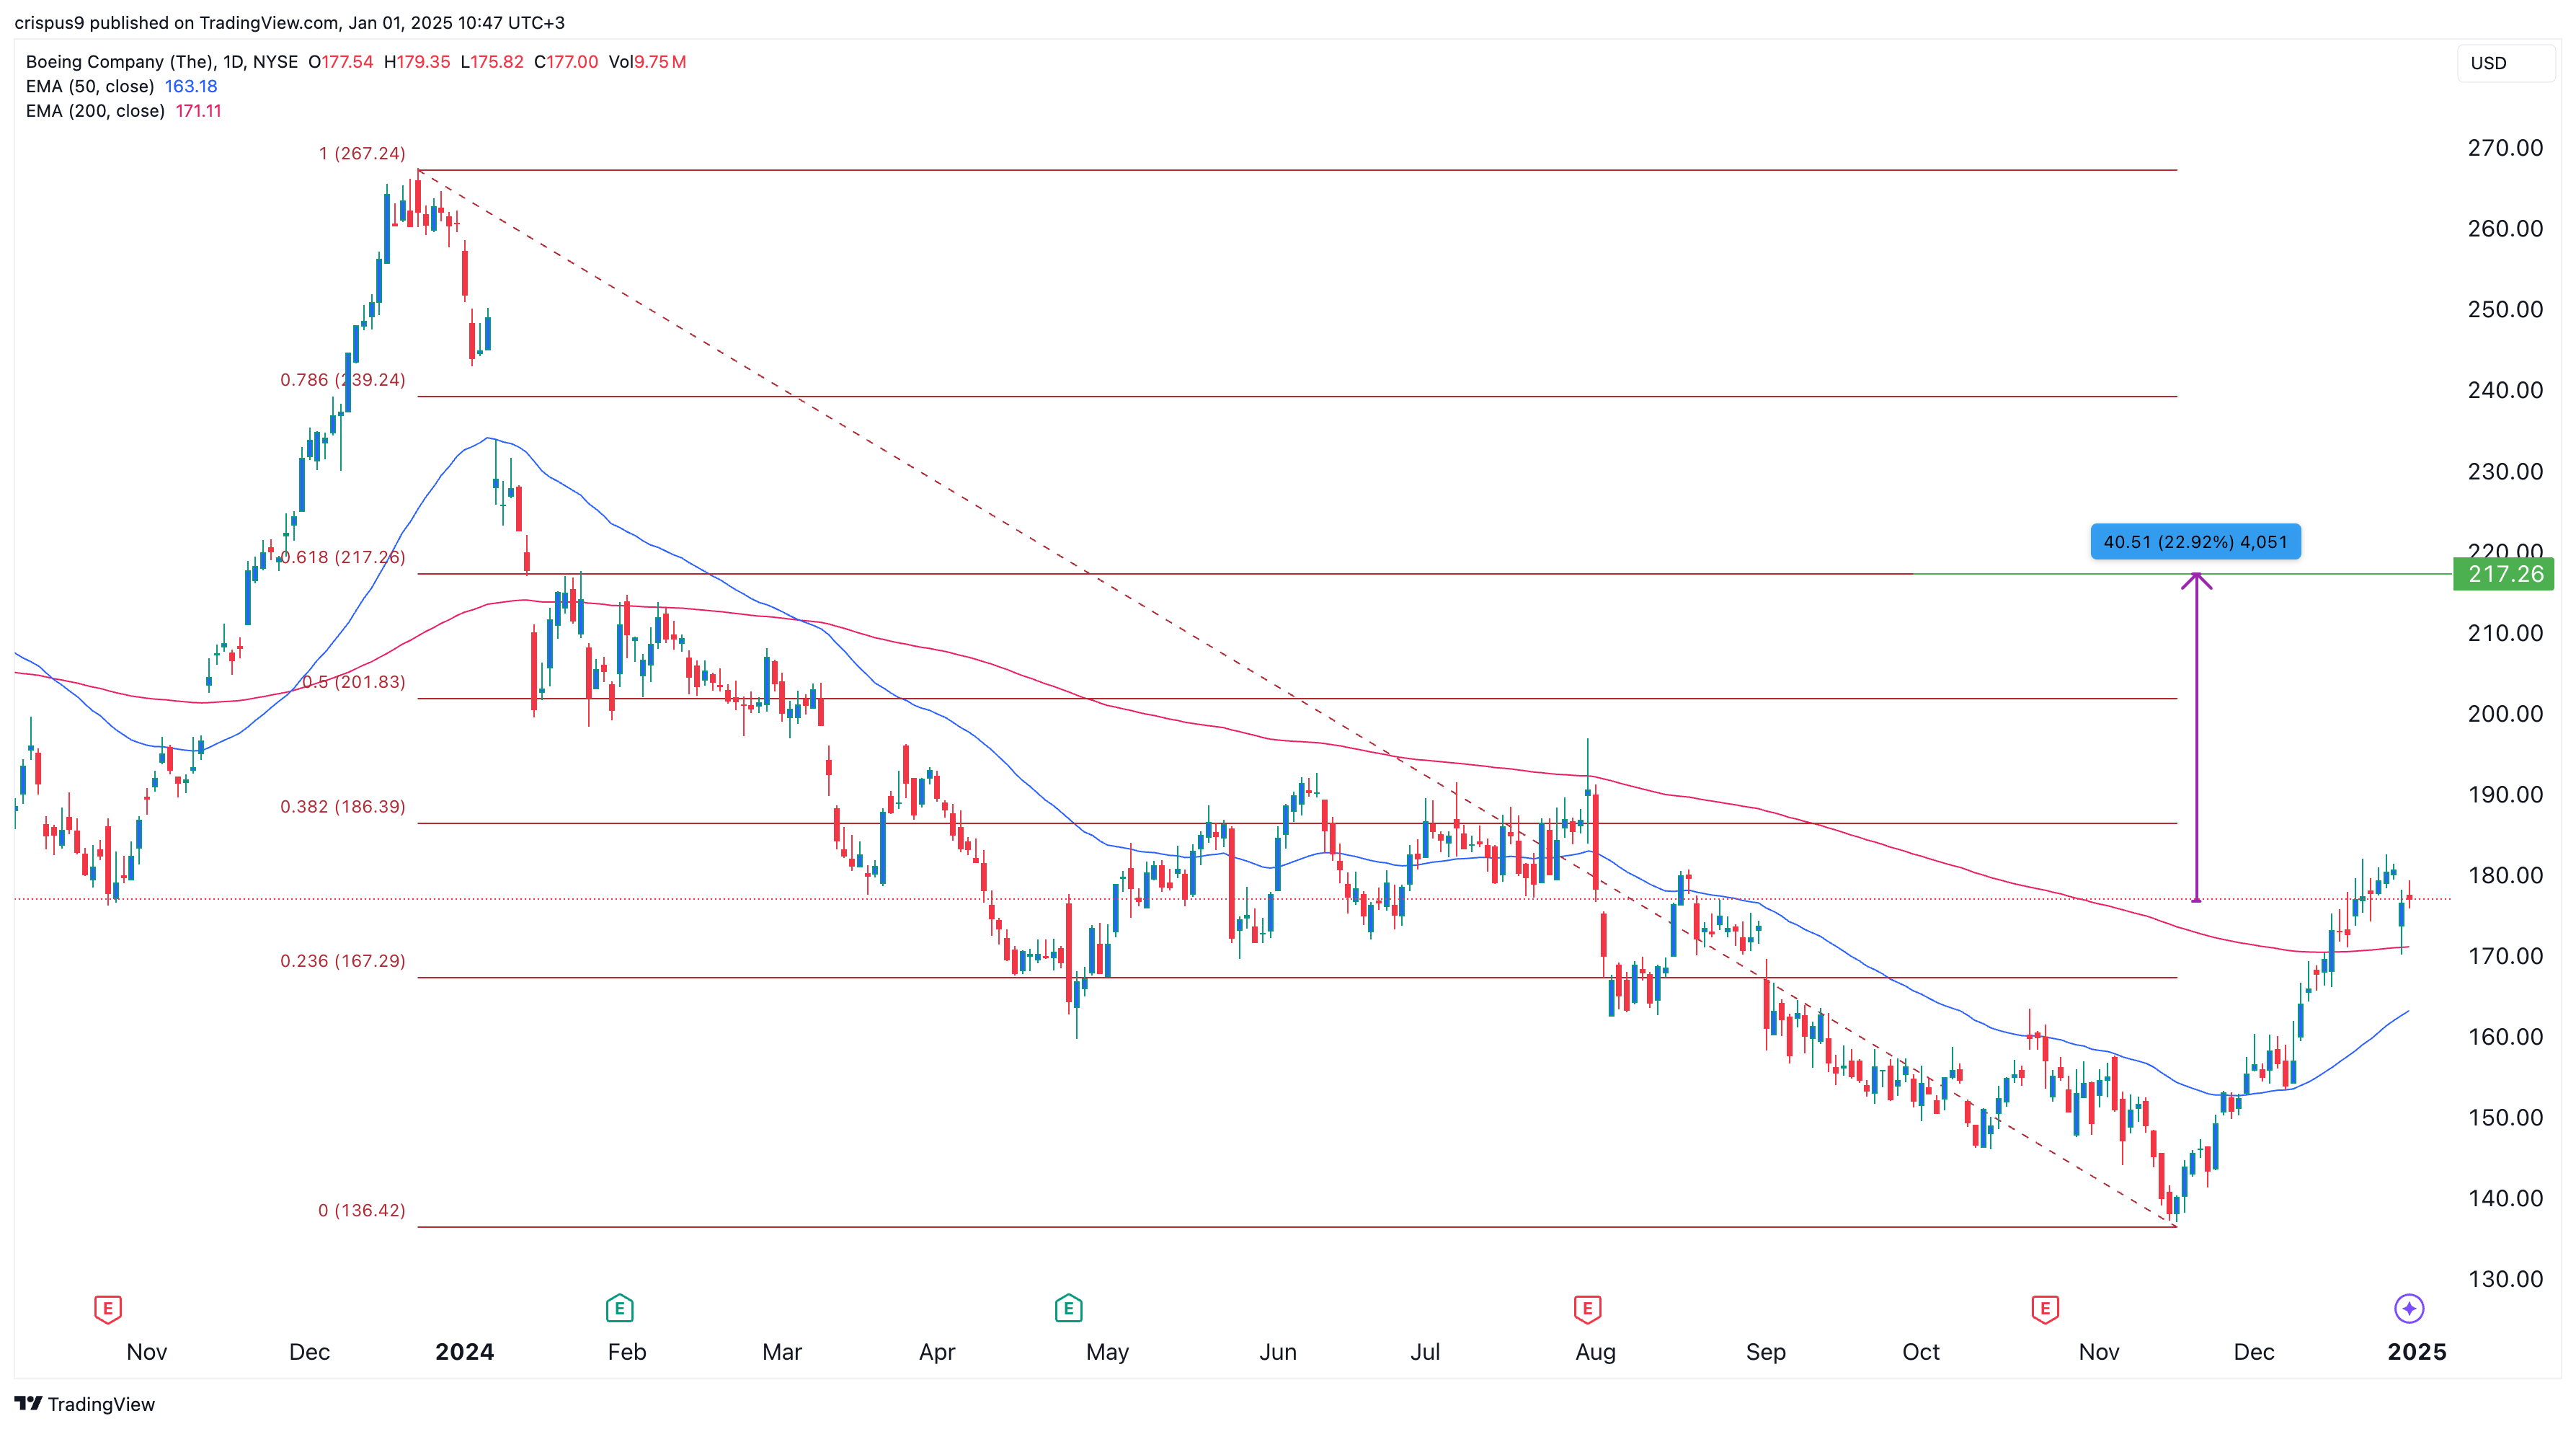Open the USD currency selector

[2505, 63]
